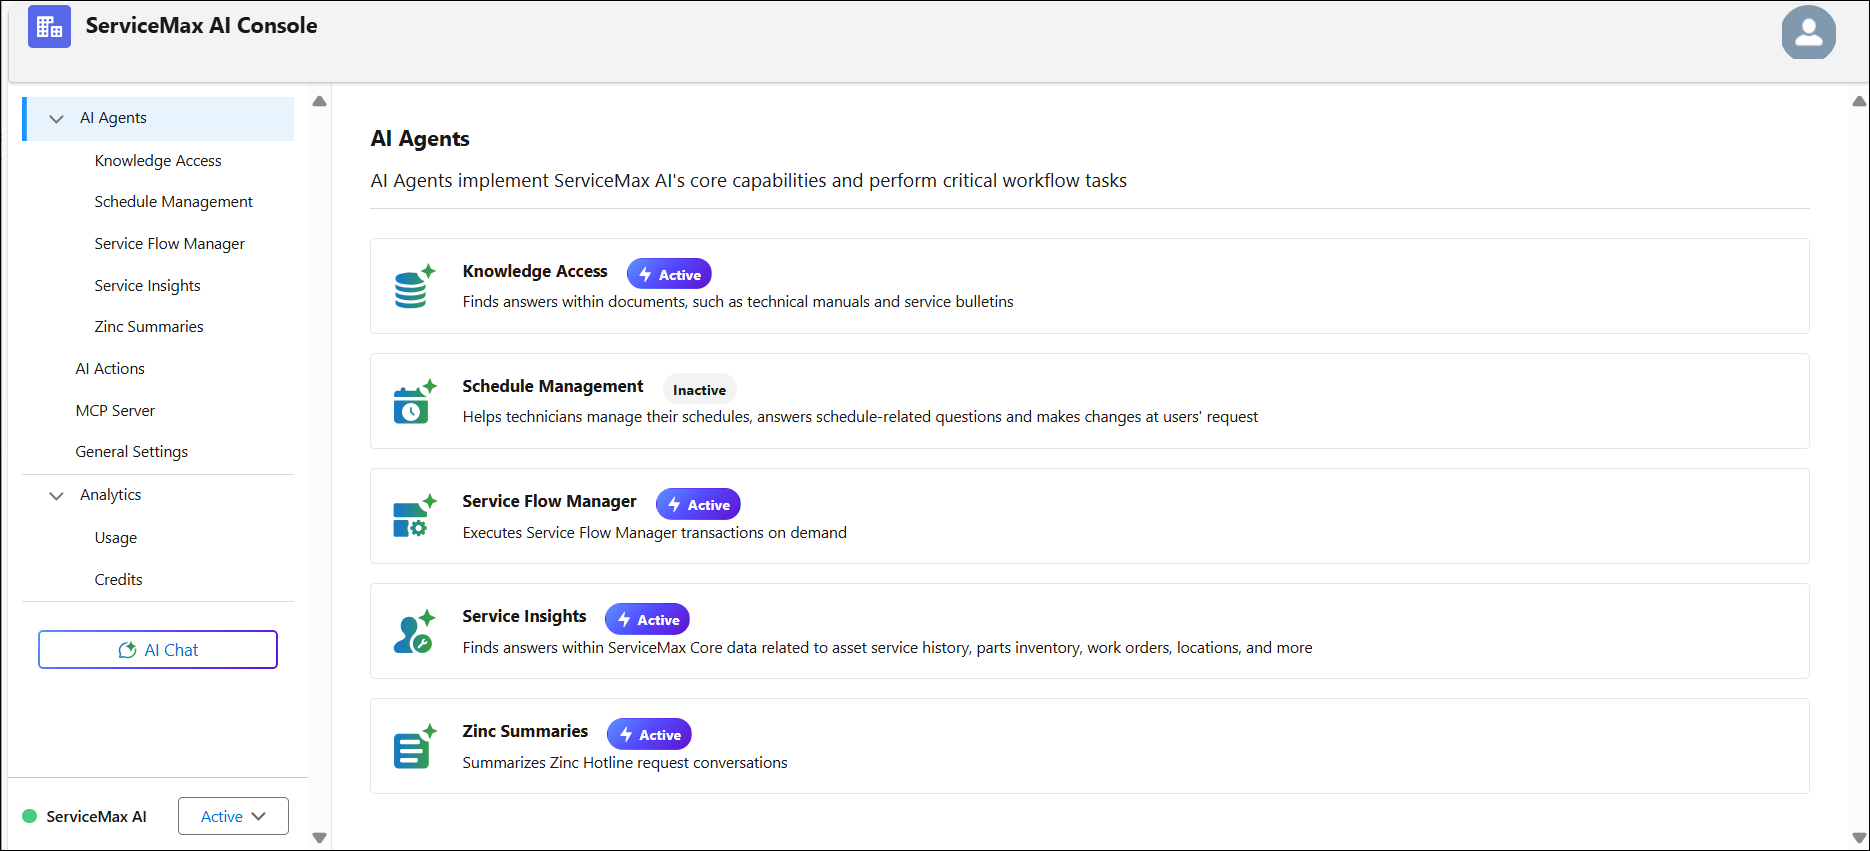Select Schedule Management in the sidebar
Viewport: 1870px width, 851px height.
[x=173, y=201]
